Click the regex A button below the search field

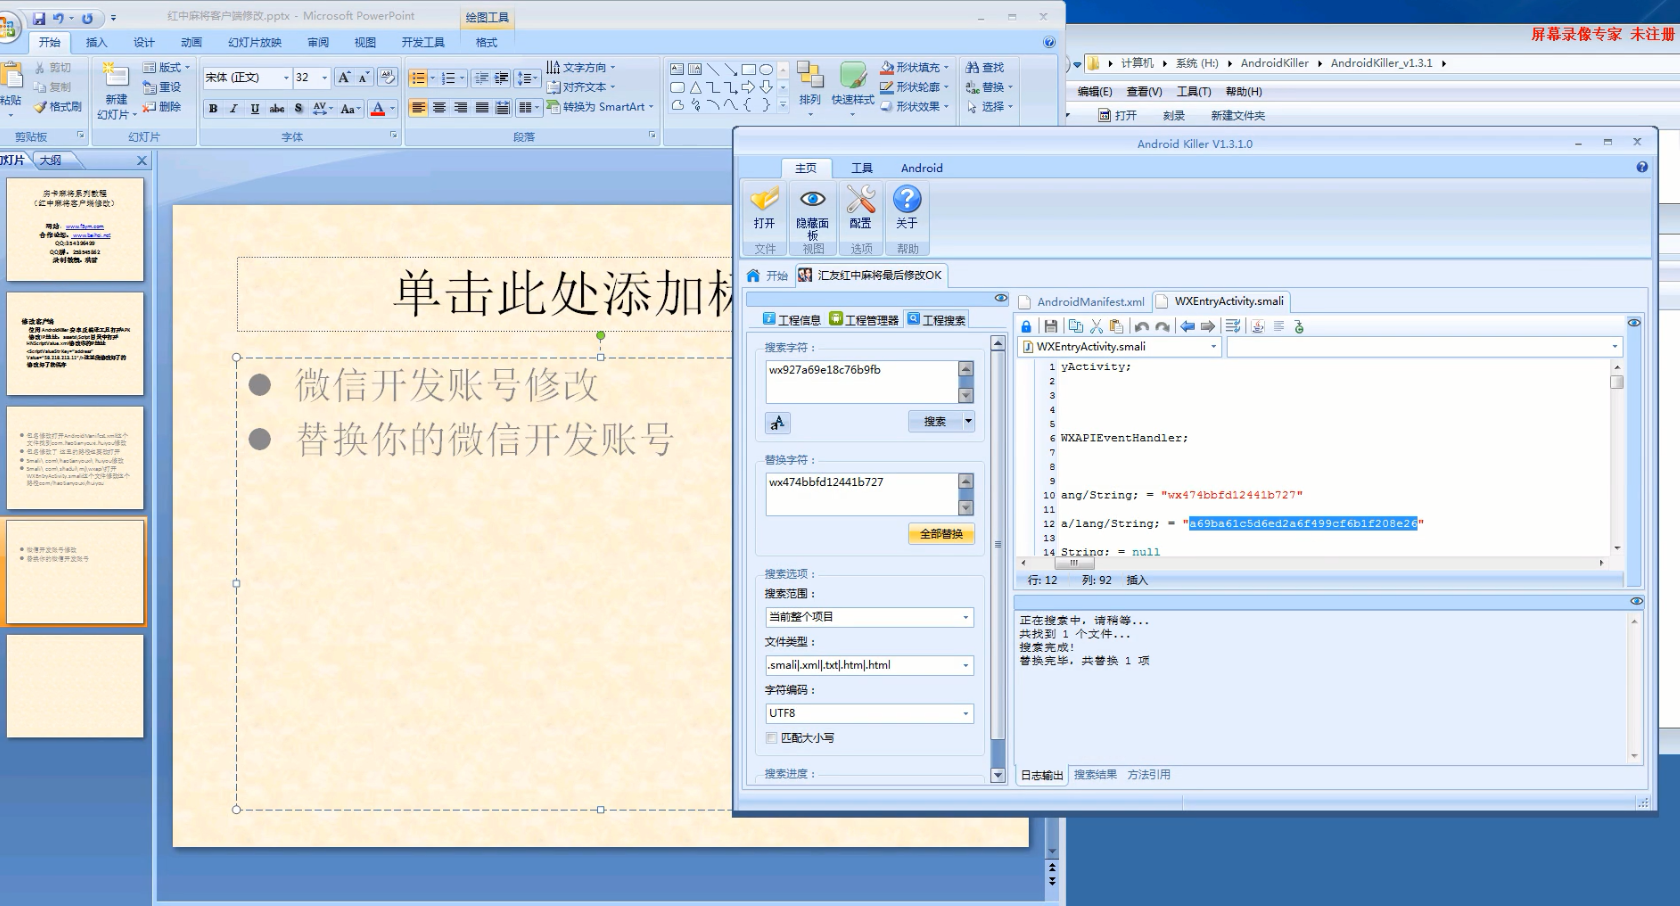coord(778,423)
